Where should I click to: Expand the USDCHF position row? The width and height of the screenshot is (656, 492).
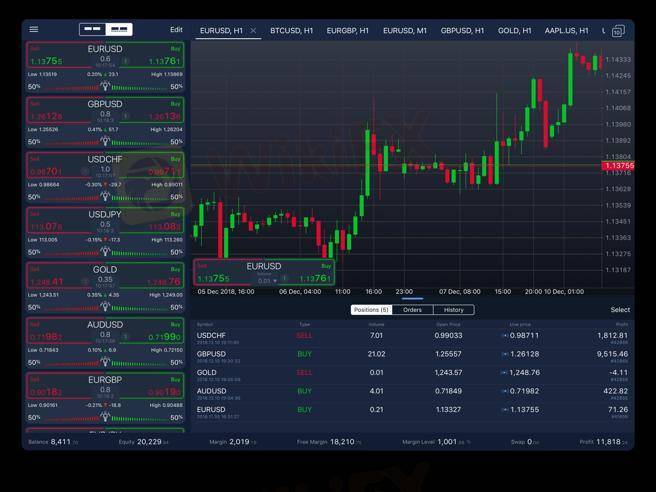click(412, 336)
